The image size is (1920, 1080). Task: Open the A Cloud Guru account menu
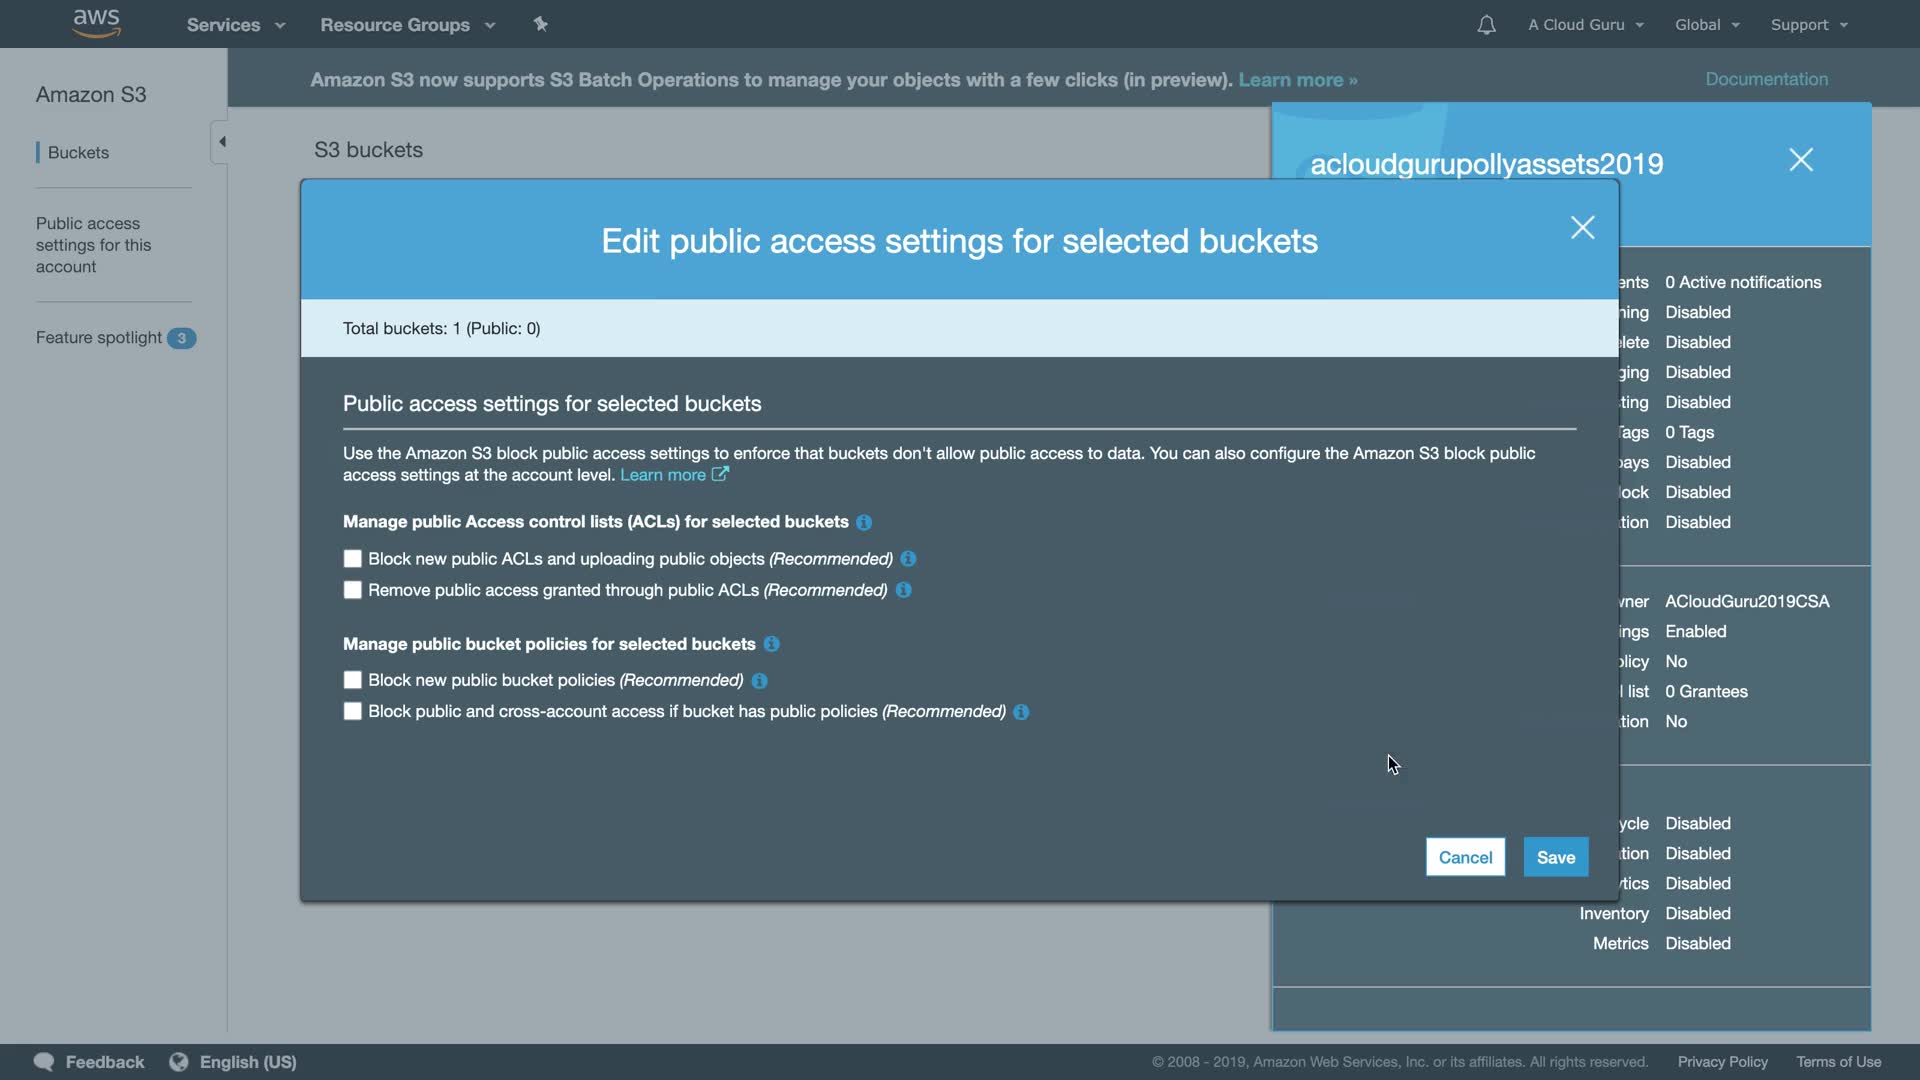[1585, 25]
